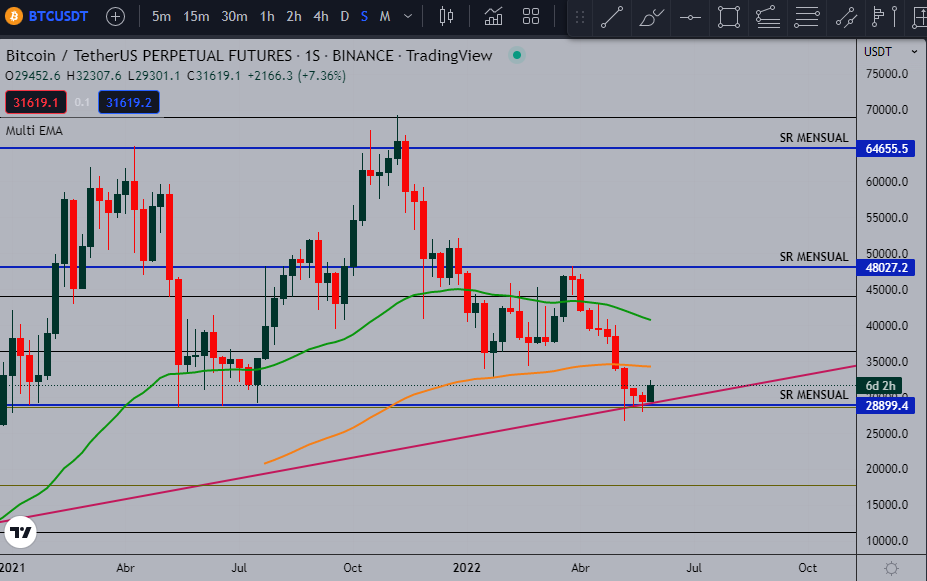Select the regression trend tool
This screenshot has width=927, height=581.
(x=767, y=18)
